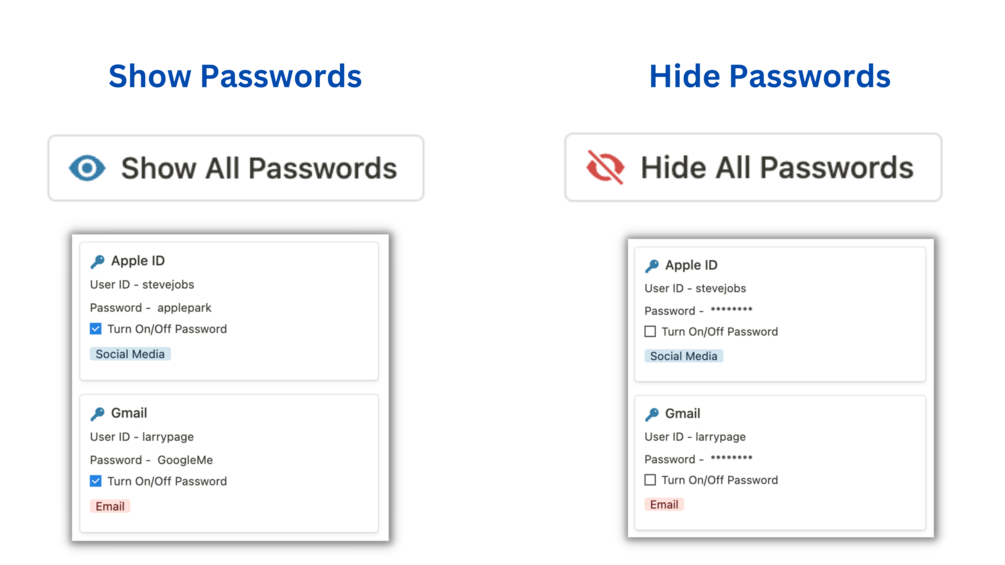
Task: Open the Gmail title in right panel
Action: click(x=682, y=413)
